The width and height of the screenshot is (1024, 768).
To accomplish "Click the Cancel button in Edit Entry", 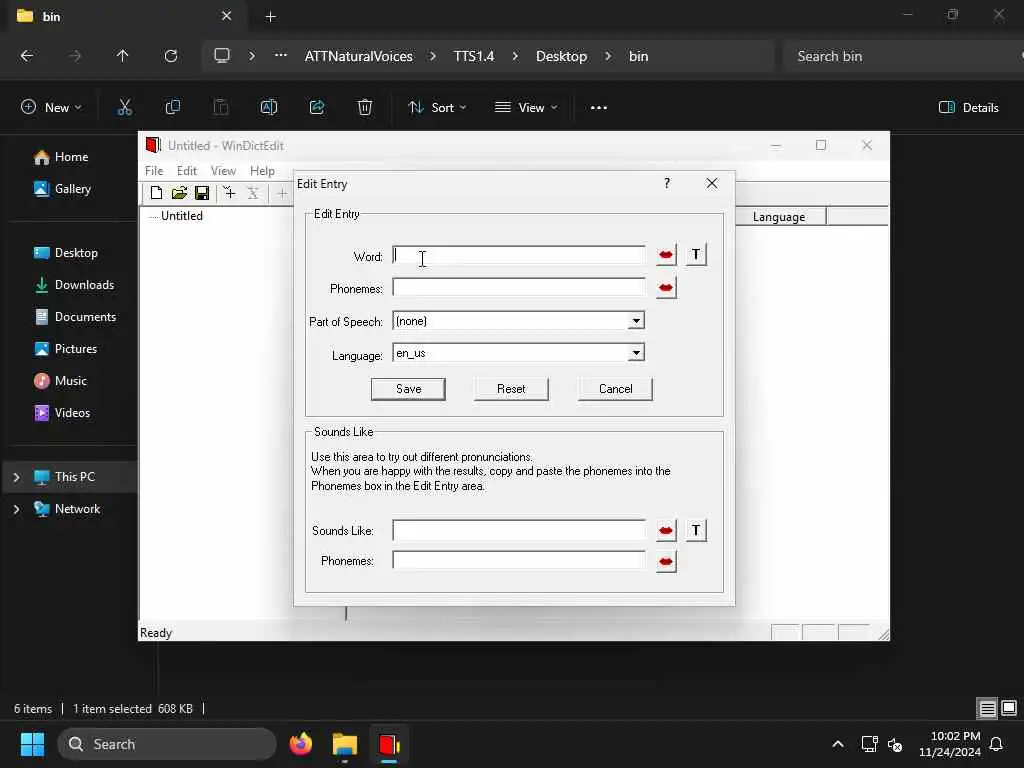I will [615, 389].
